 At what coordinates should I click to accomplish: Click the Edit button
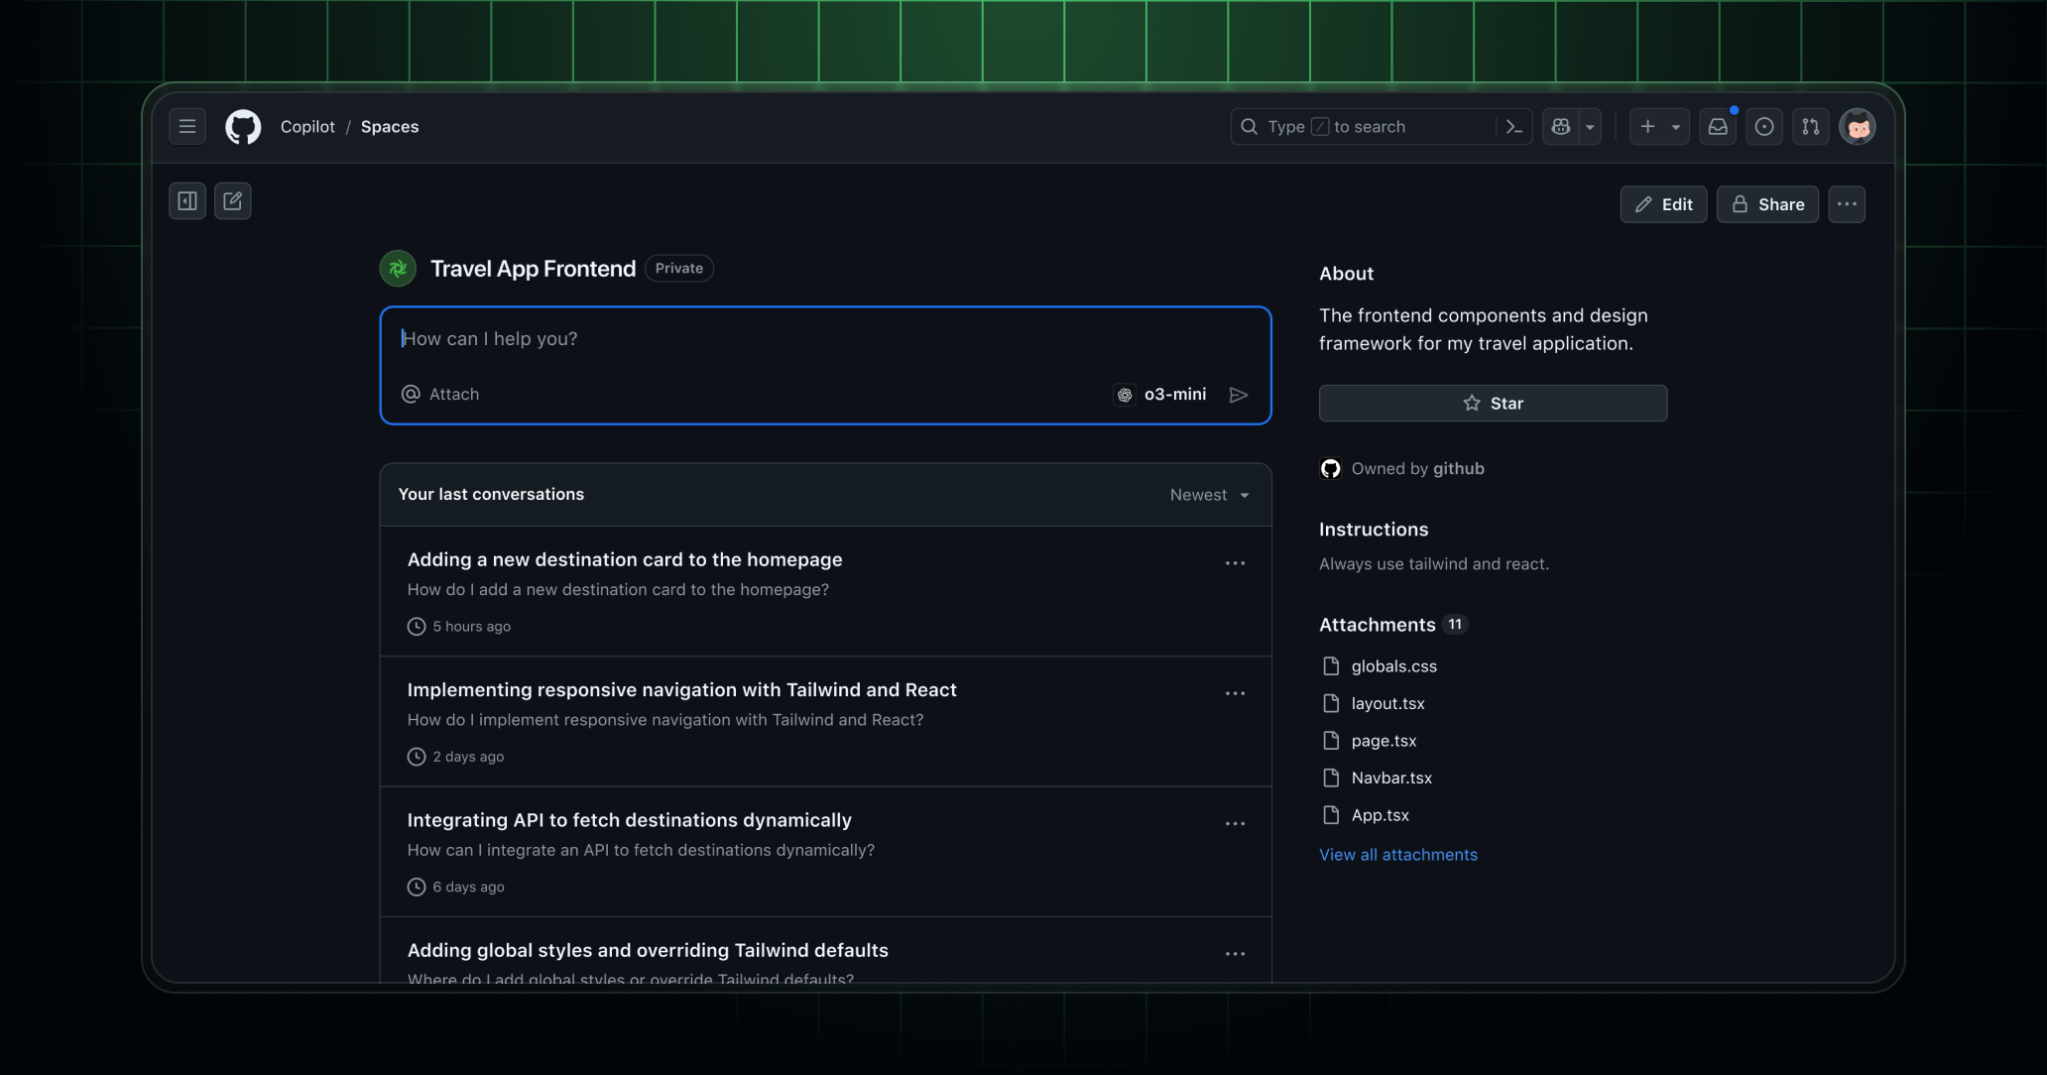click(x=1663, y=204)
